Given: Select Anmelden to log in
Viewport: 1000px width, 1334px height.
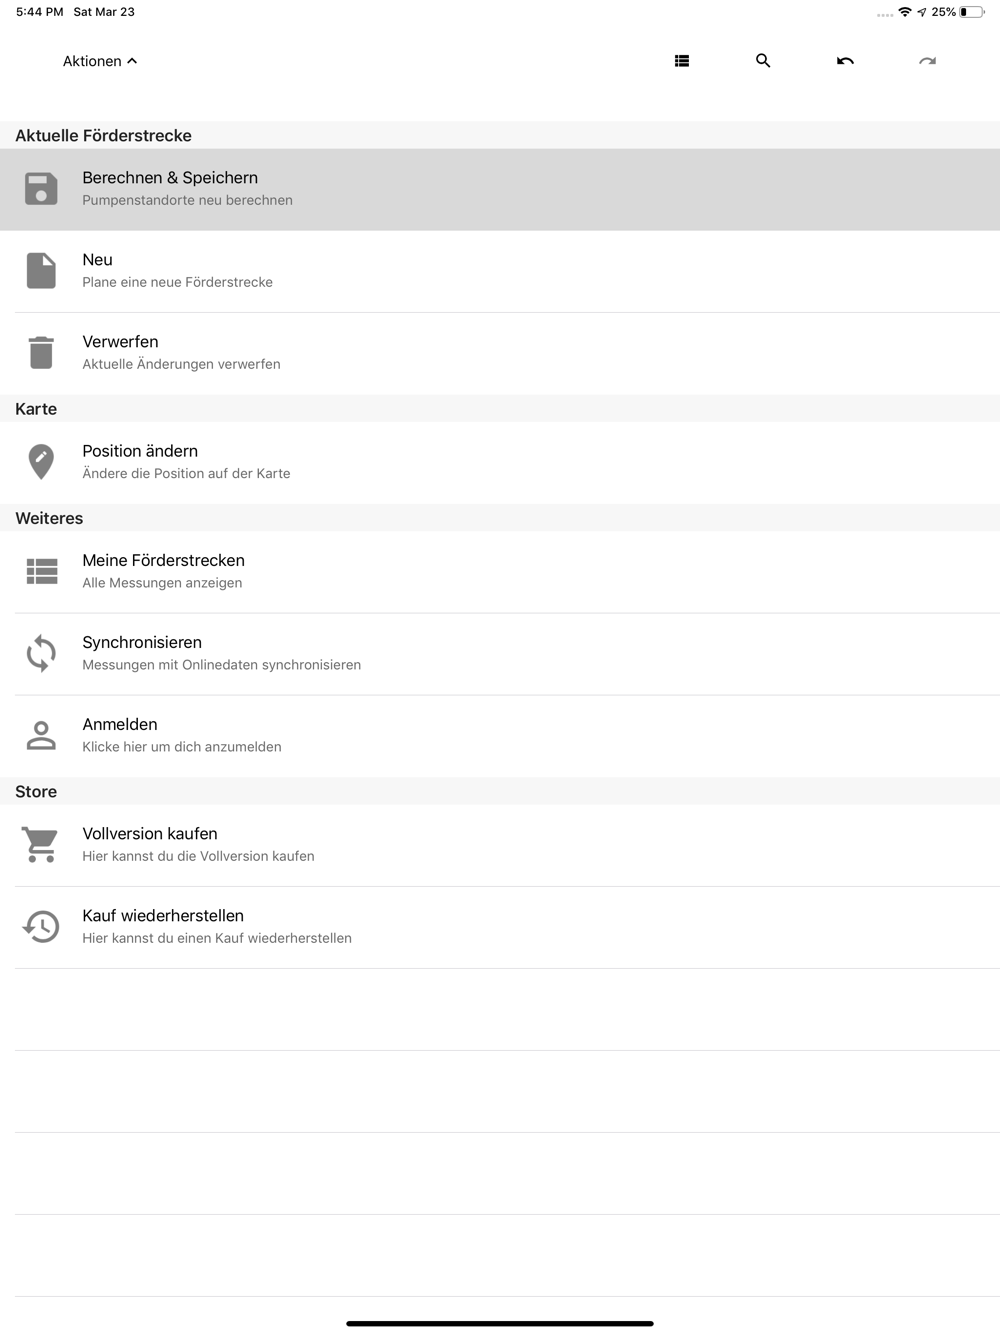Looking at the screenshot, I should (500, 737).
